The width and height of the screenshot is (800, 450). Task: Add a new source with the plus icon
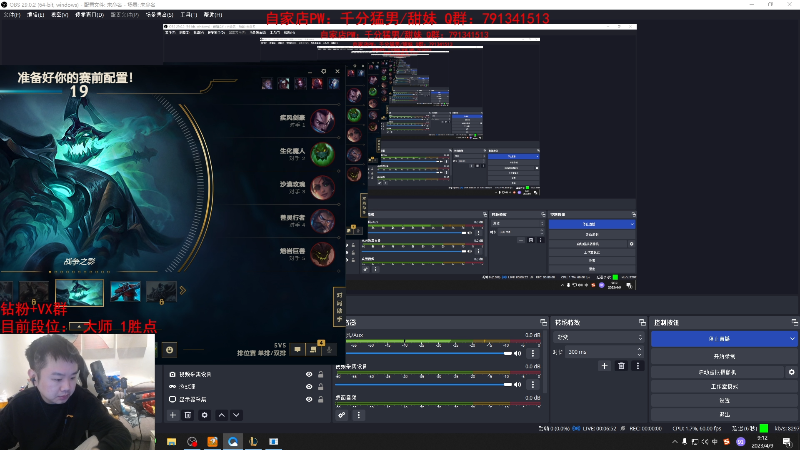click(x=172, y=415)
